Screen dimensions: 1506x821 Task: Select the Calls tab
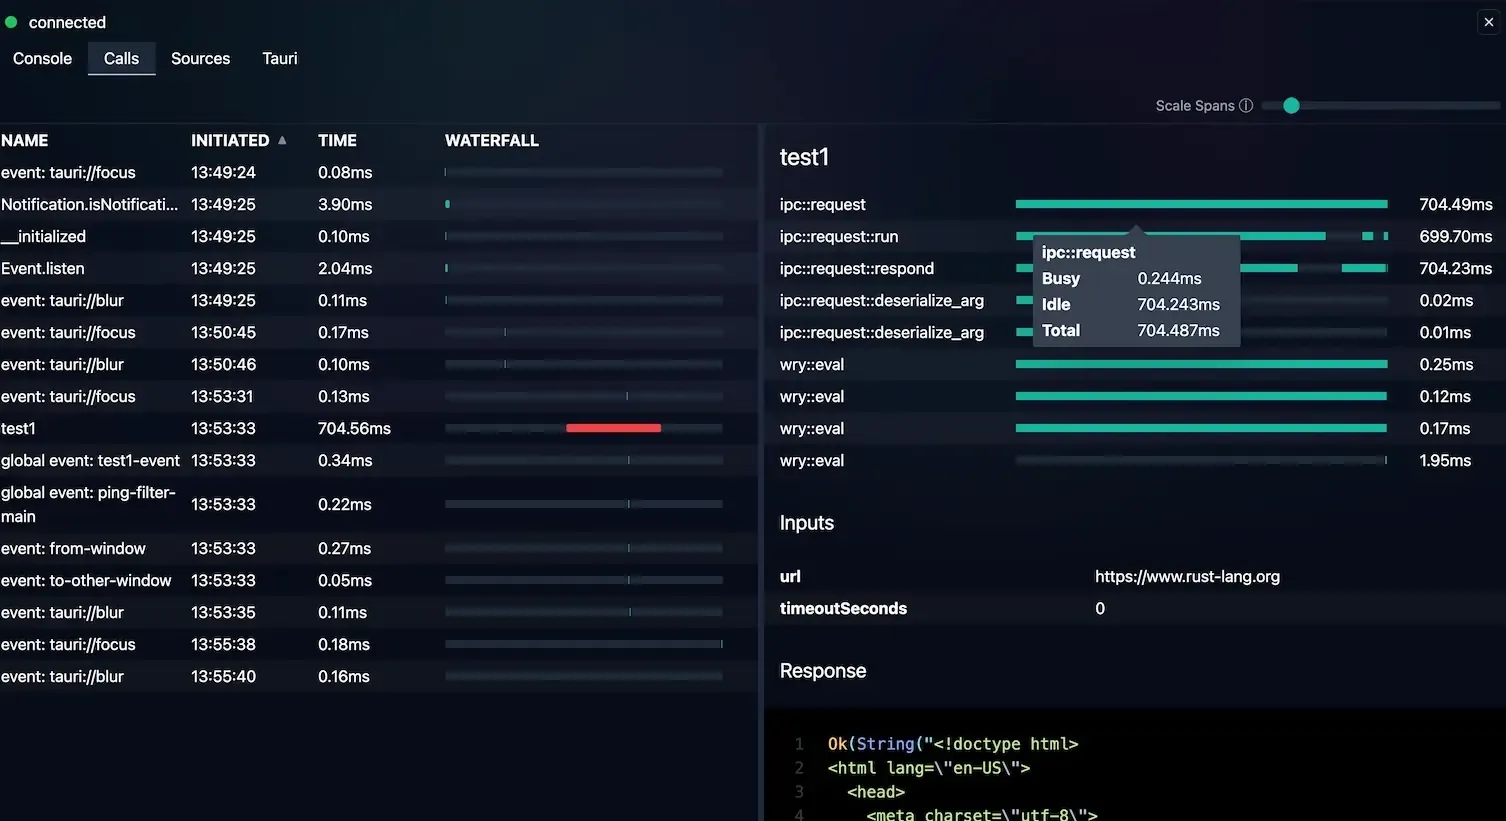coord(121,58)
